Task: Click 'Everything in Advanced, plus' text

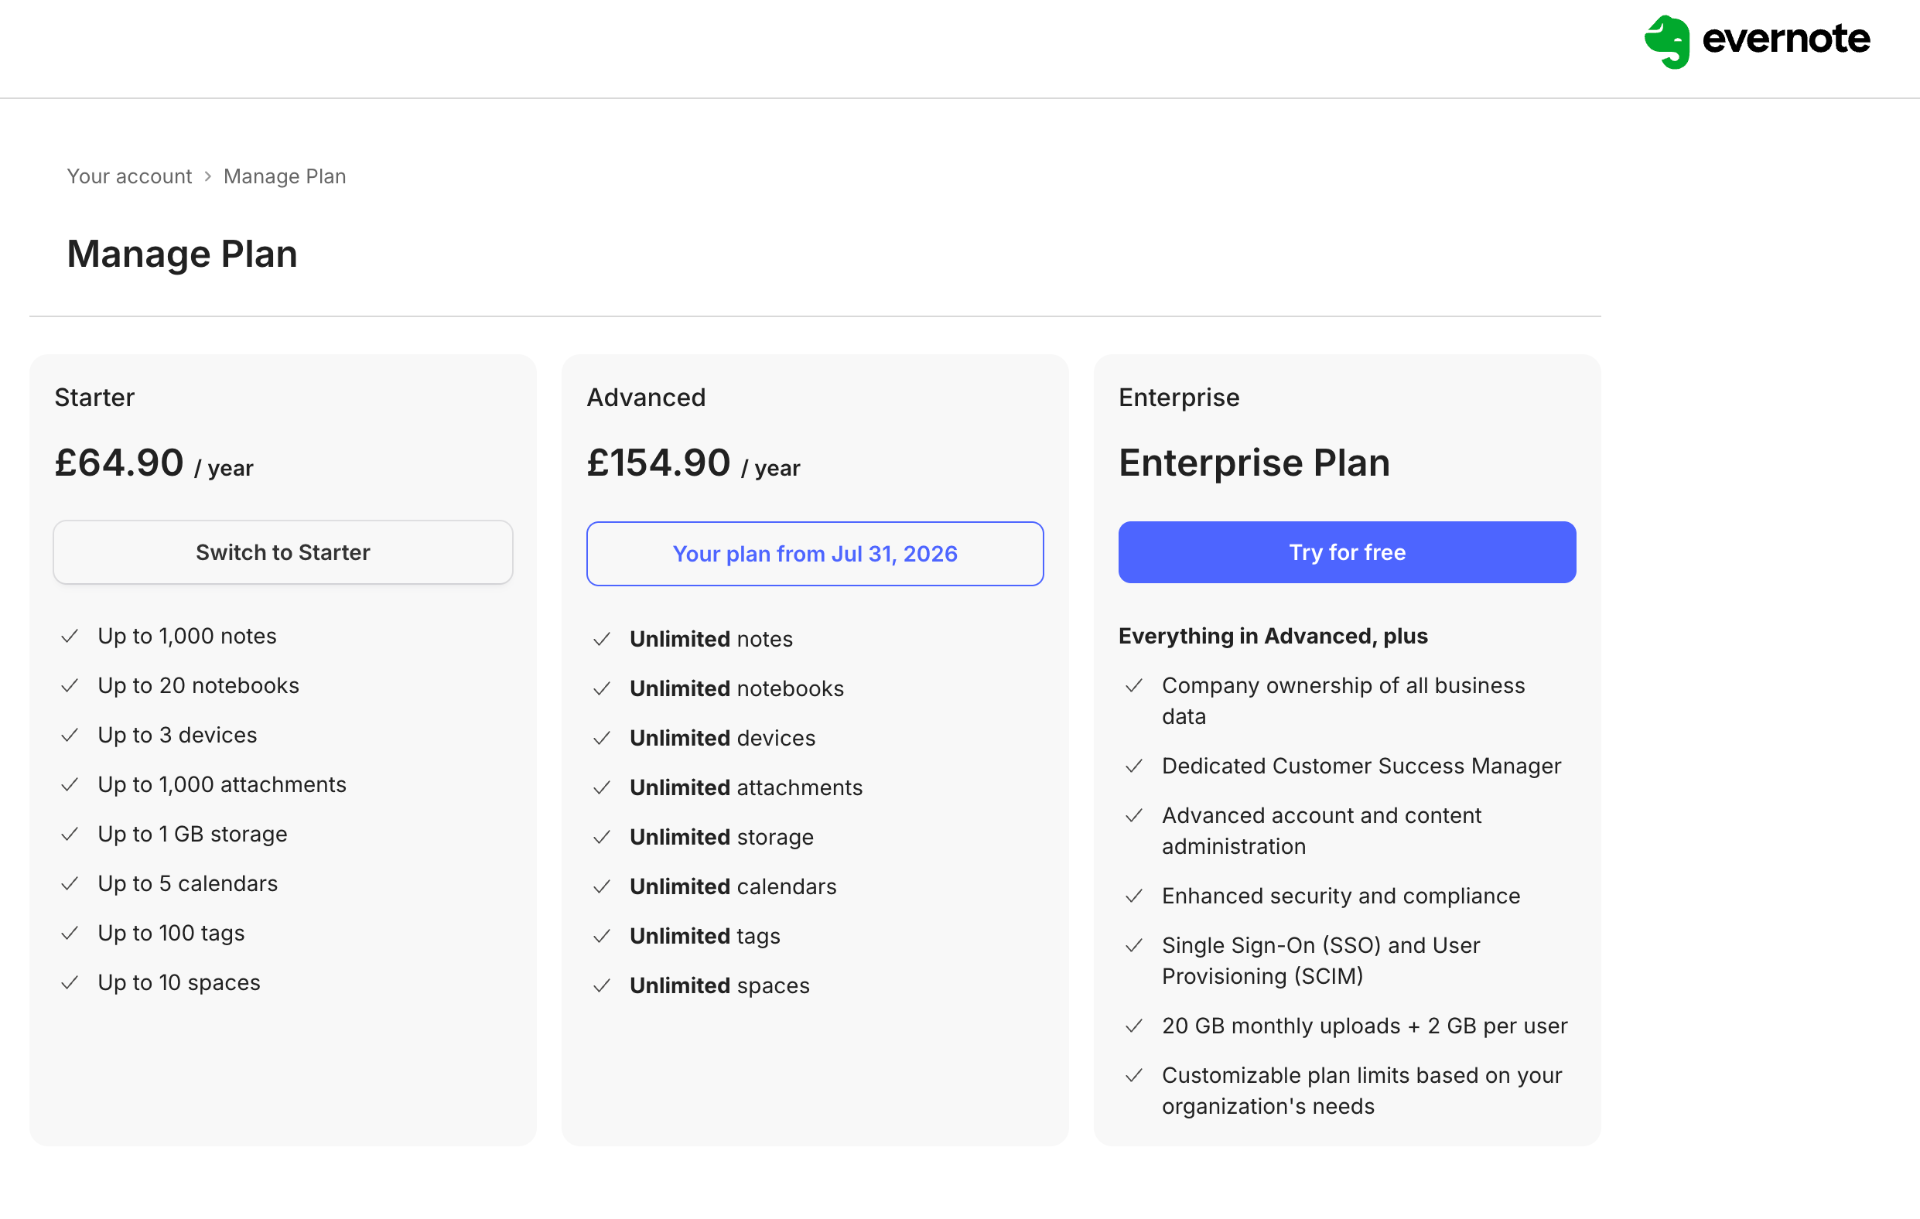Action: 1273,636
